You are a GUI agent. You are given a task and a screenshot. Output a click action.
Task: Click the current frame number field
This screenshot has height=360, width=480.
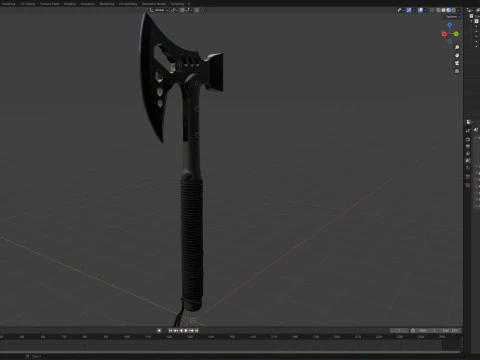coord(399,330)
